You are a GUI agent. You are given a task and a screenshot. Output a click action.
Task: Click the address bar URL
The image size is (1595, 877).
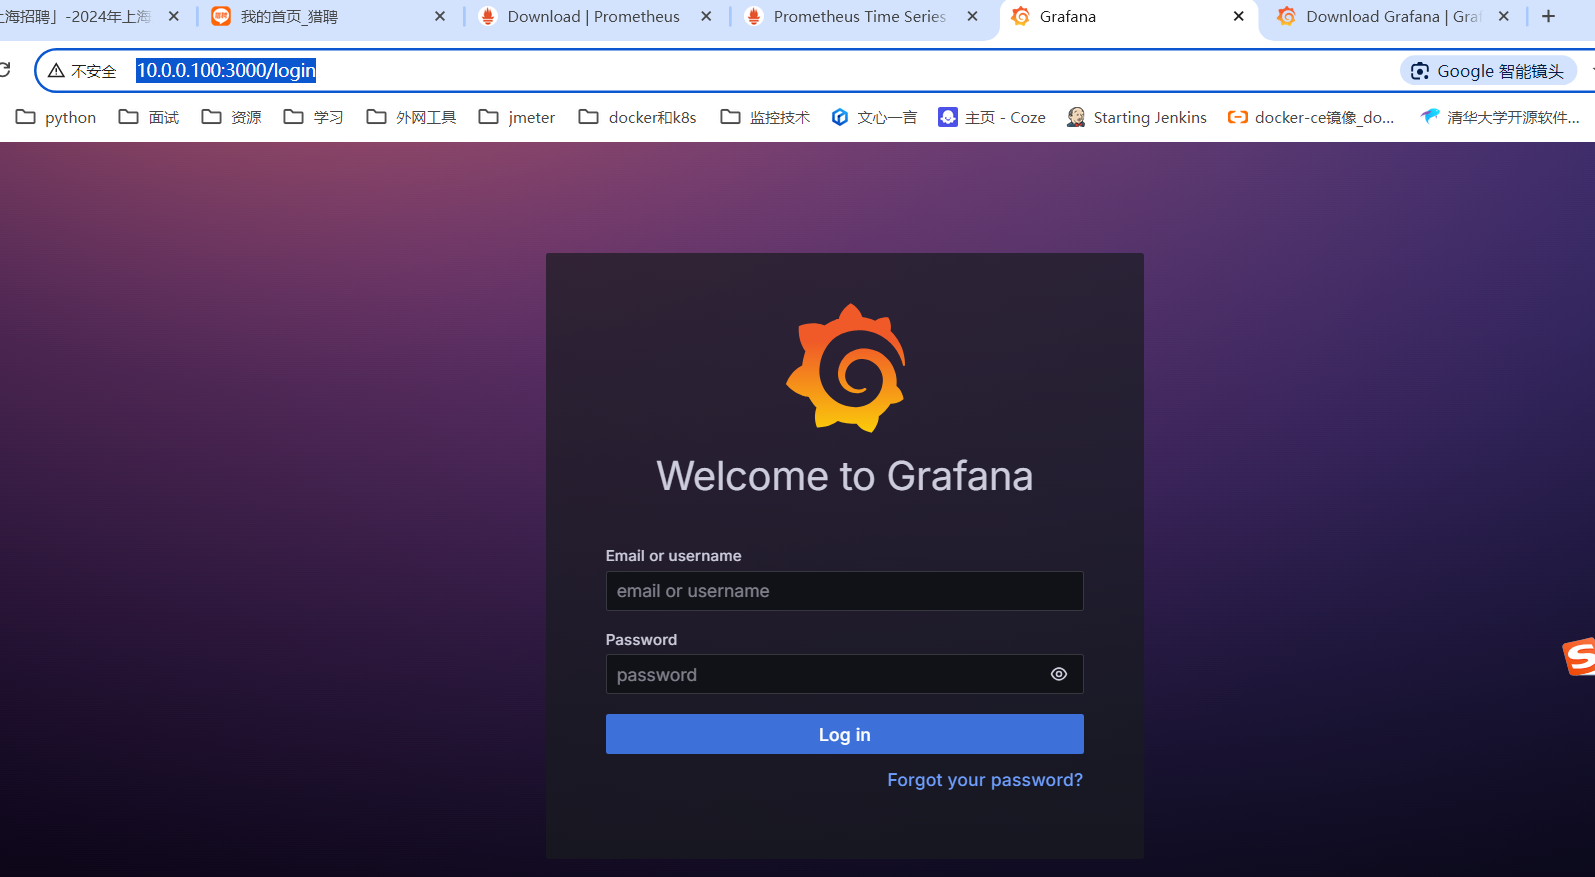pyautogui.click(x=226, y=71)
